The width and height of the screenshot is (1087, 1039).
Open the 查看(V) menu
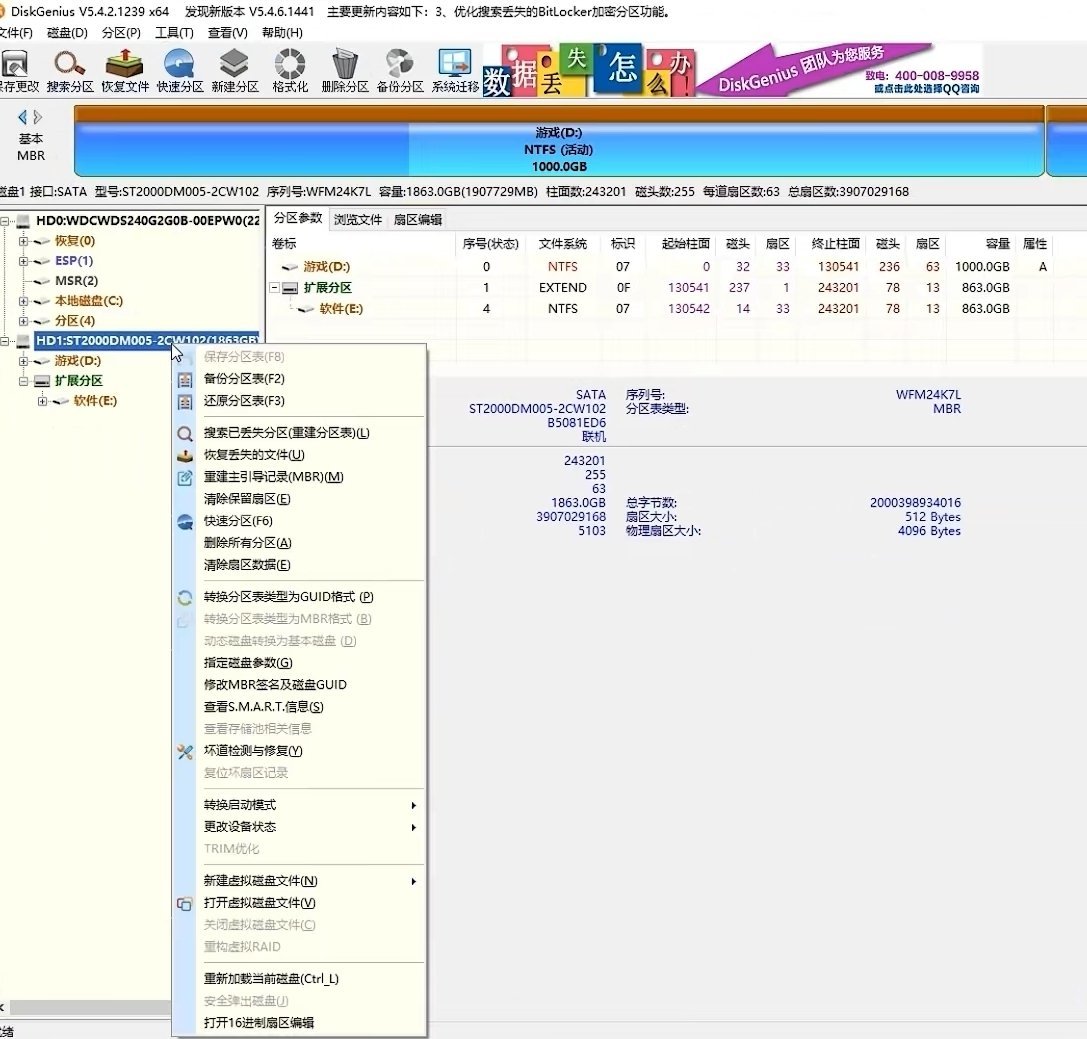(227, 33)
